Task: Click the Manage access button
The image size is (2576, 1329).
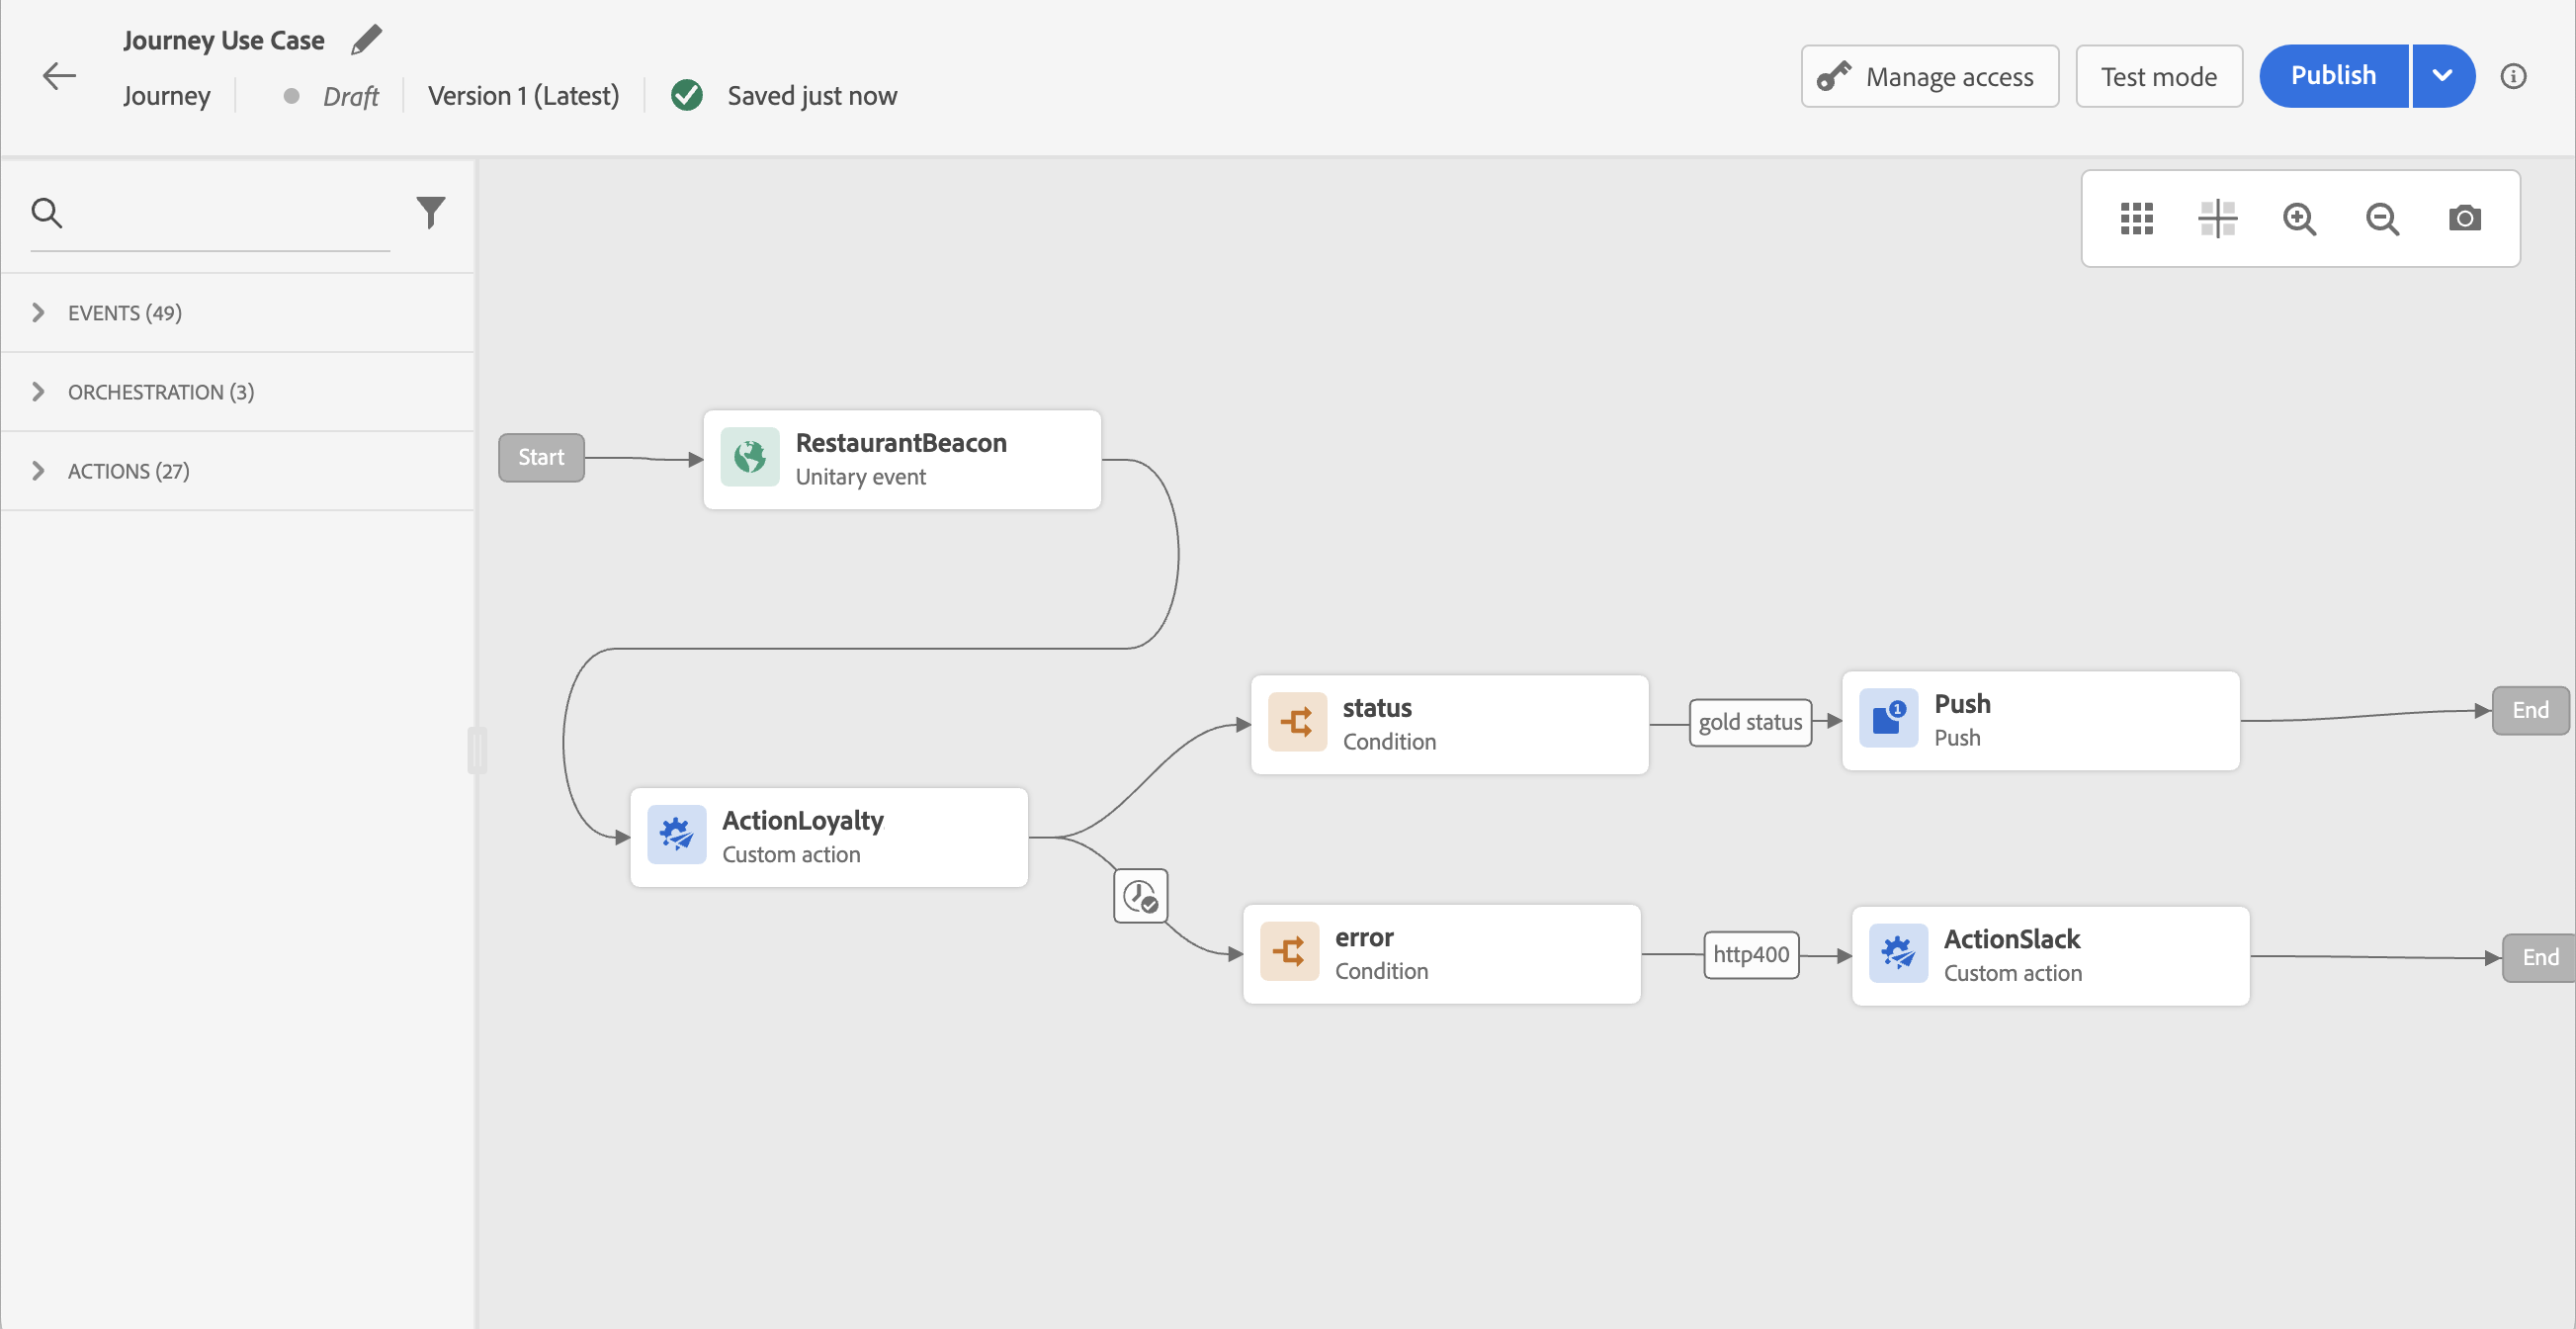Action: click(x=1929, y=76)
